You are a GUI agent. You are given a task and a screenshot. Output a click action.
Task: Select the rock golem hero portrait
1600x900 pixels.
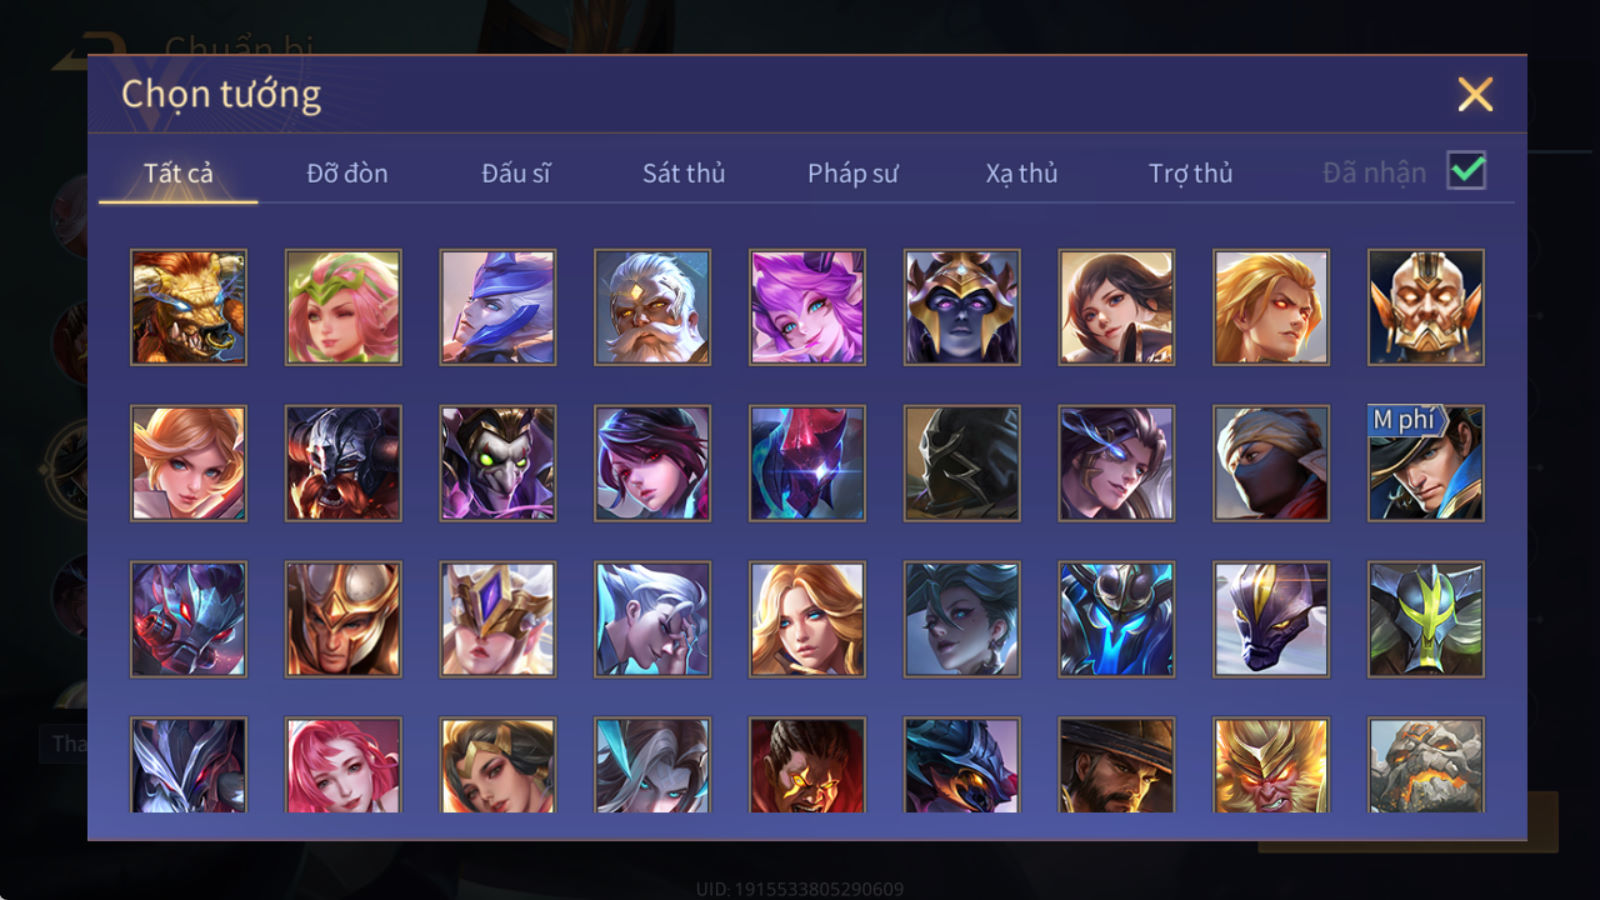pos(1426,765)
